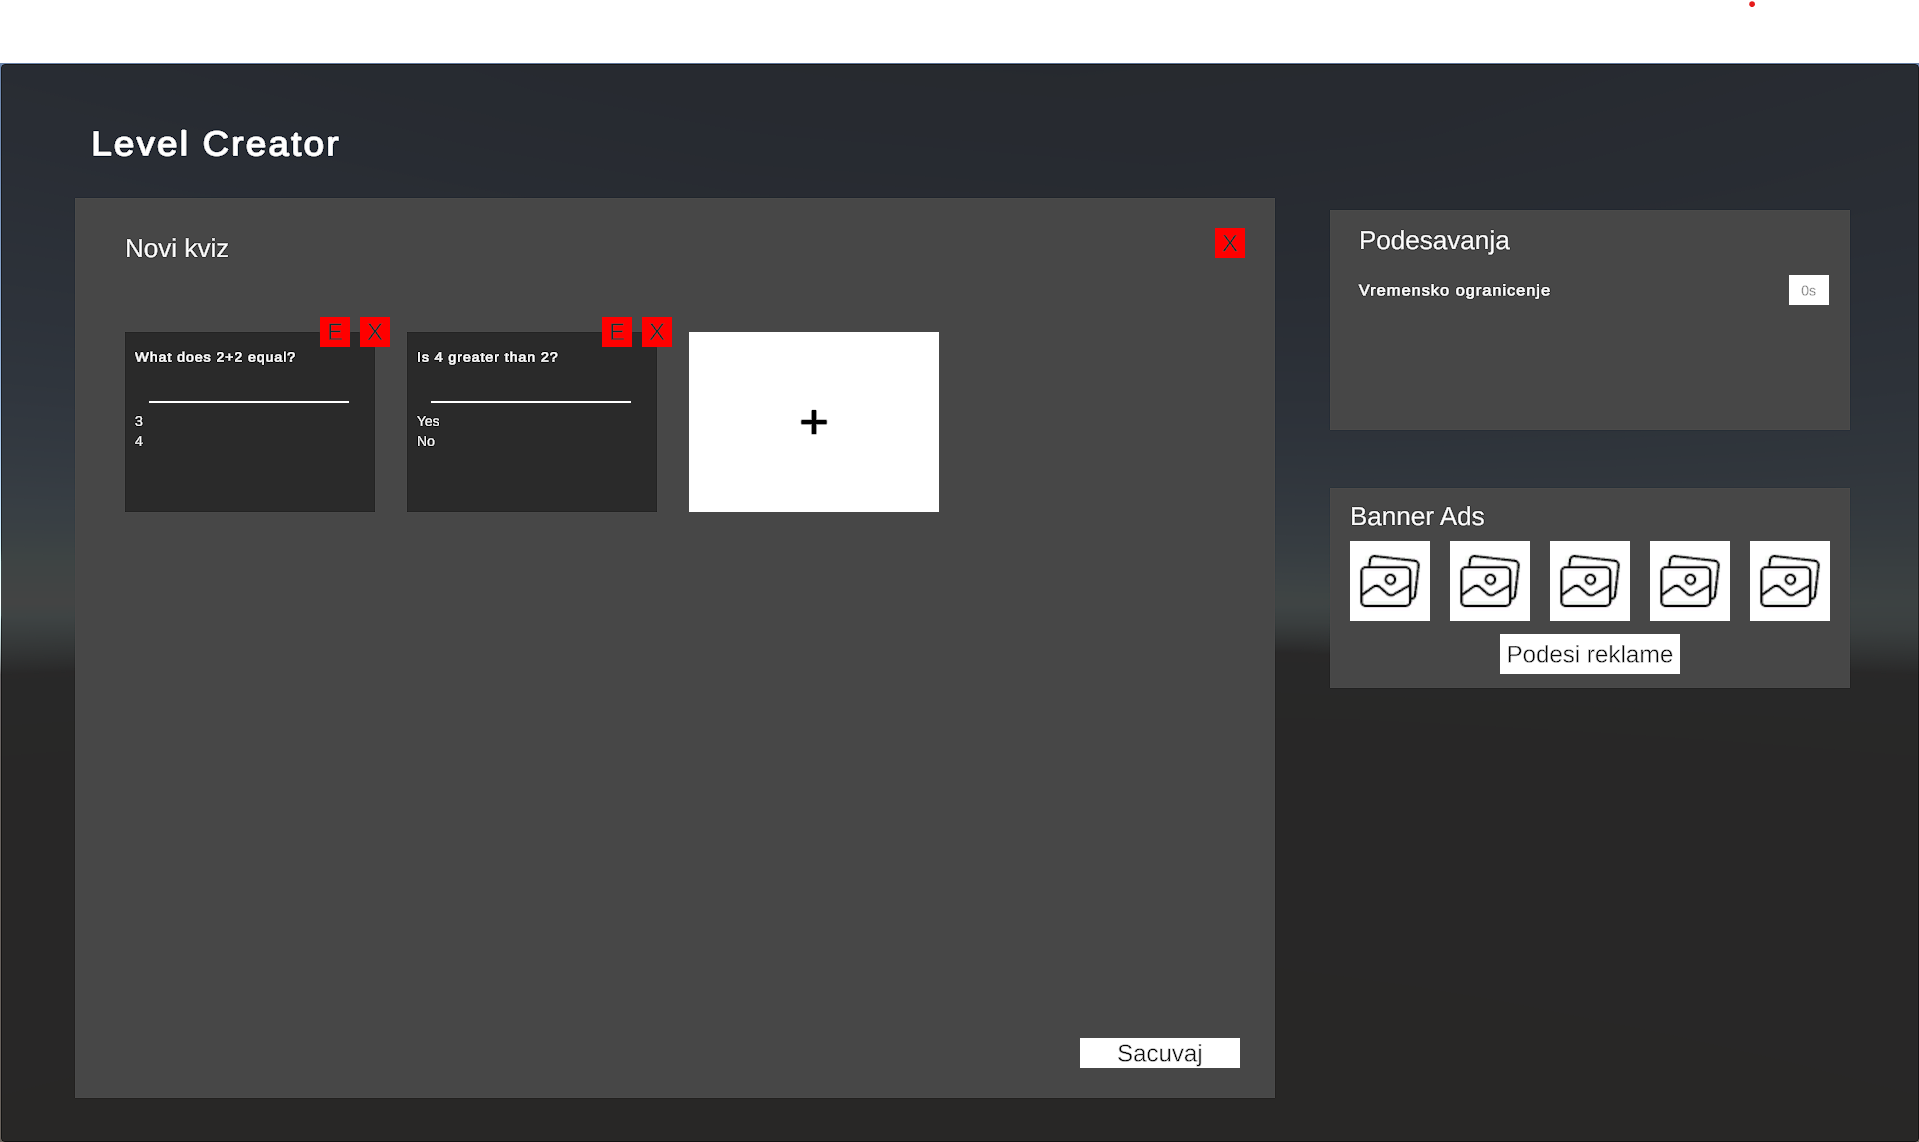This screenshot has height=1142, width=1919.
Task: Select the fifth banner ad image slot
Action: (1790, 581)
